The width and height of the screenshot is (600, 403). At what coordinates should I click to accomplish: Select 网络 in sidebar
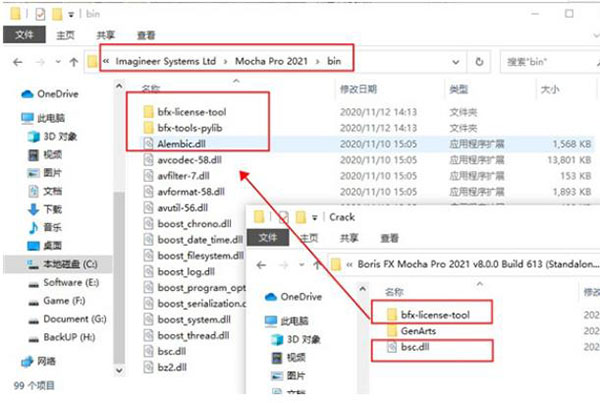(38, 361)
